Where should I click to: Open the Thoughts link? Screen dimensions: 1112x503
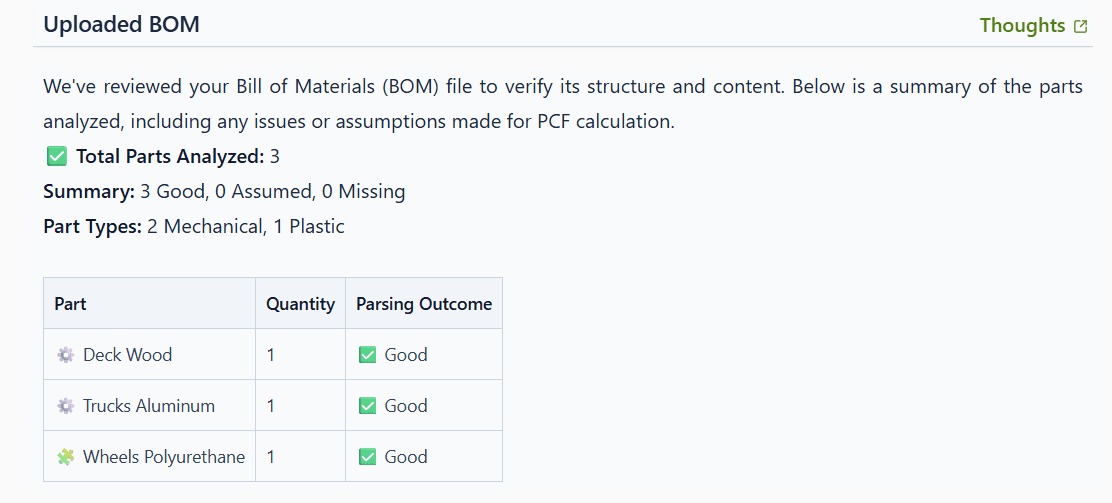coord(1022,26)
